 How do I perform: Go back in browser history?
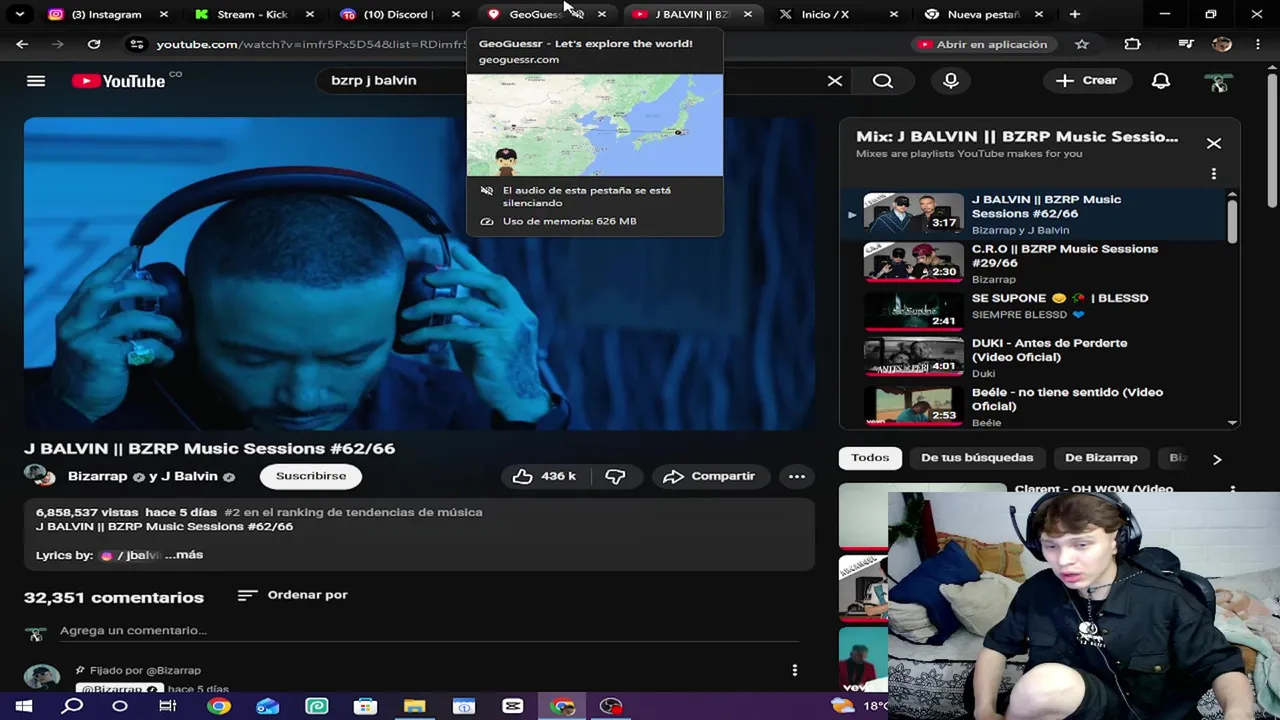22,44
